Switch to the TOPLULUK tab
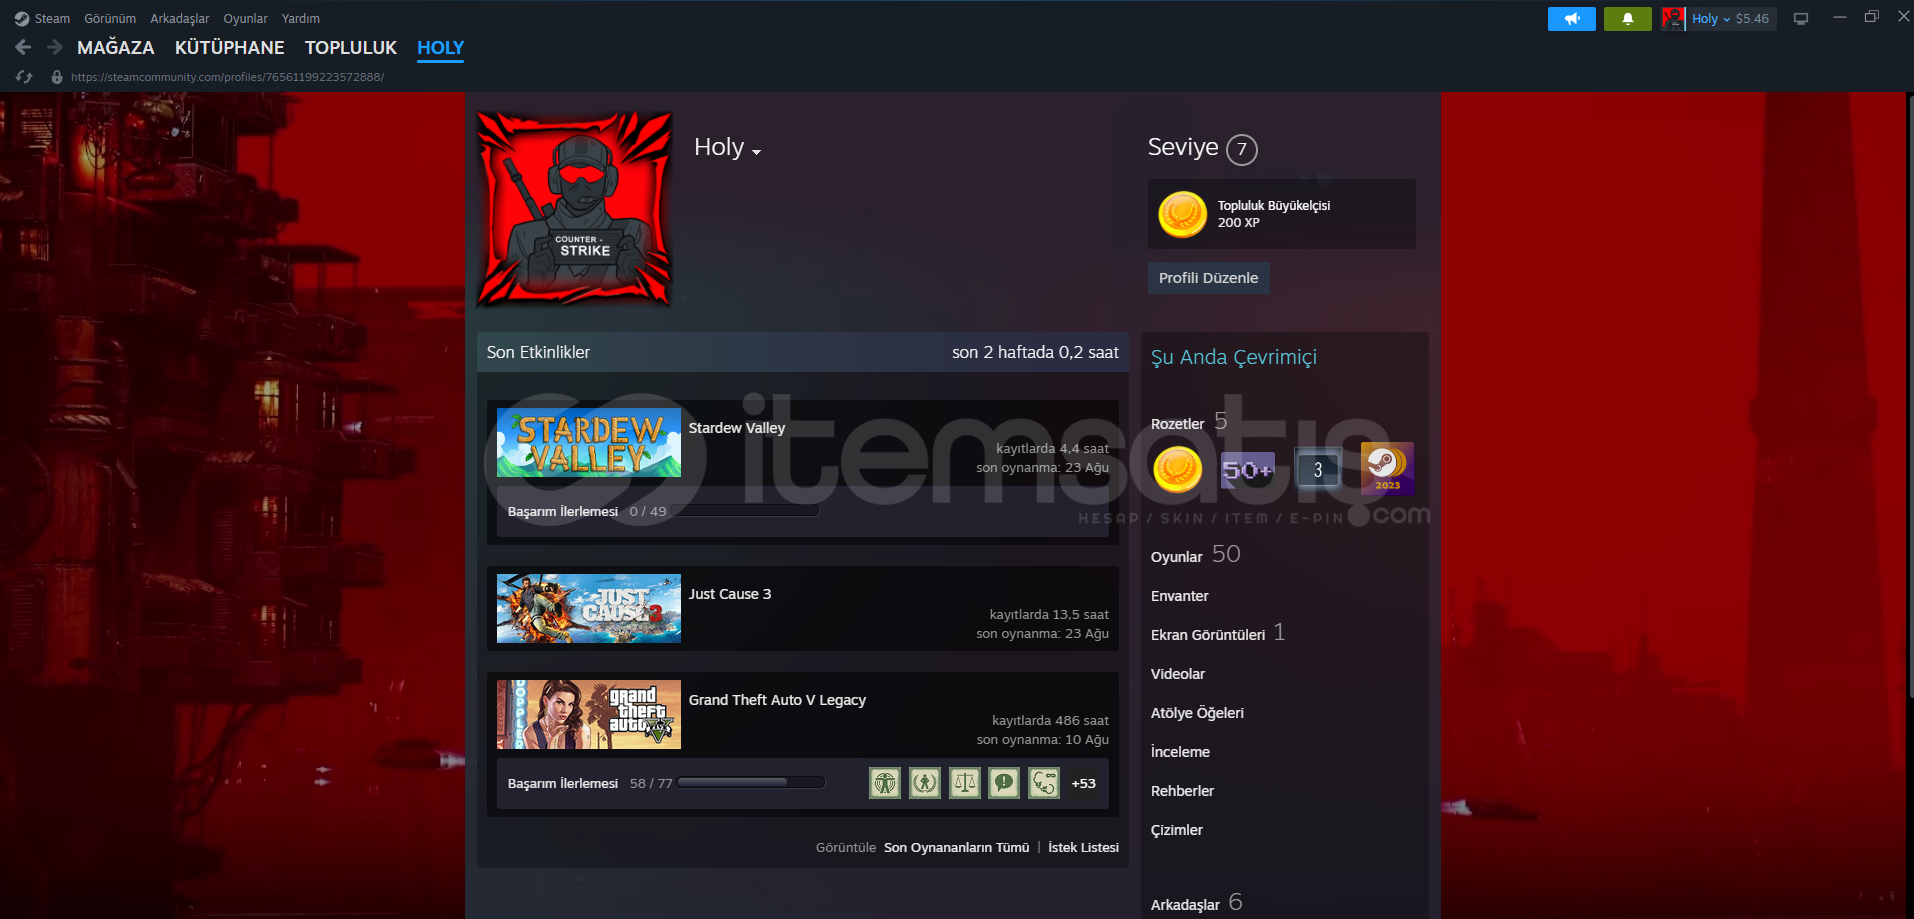The height and width of the screenshot is (919, 1914). 351,47
